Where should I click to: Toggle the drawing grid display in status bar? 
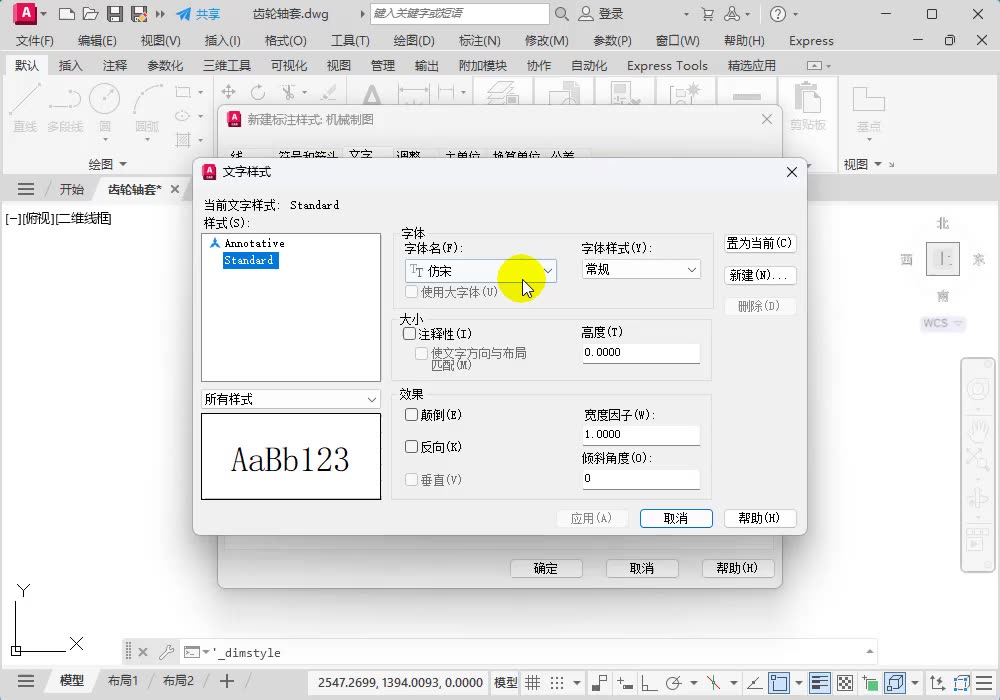[x=533, y=683]
